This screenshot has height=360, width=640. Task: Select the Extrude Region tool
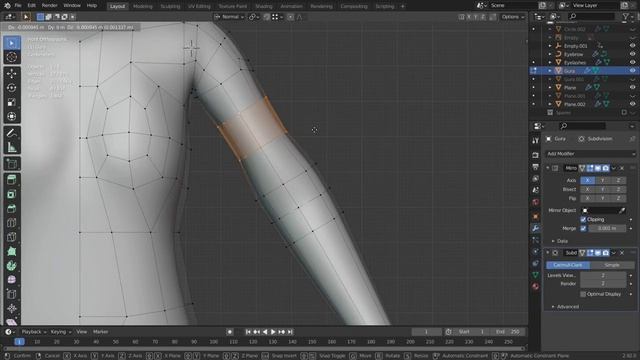pos(12,180)
